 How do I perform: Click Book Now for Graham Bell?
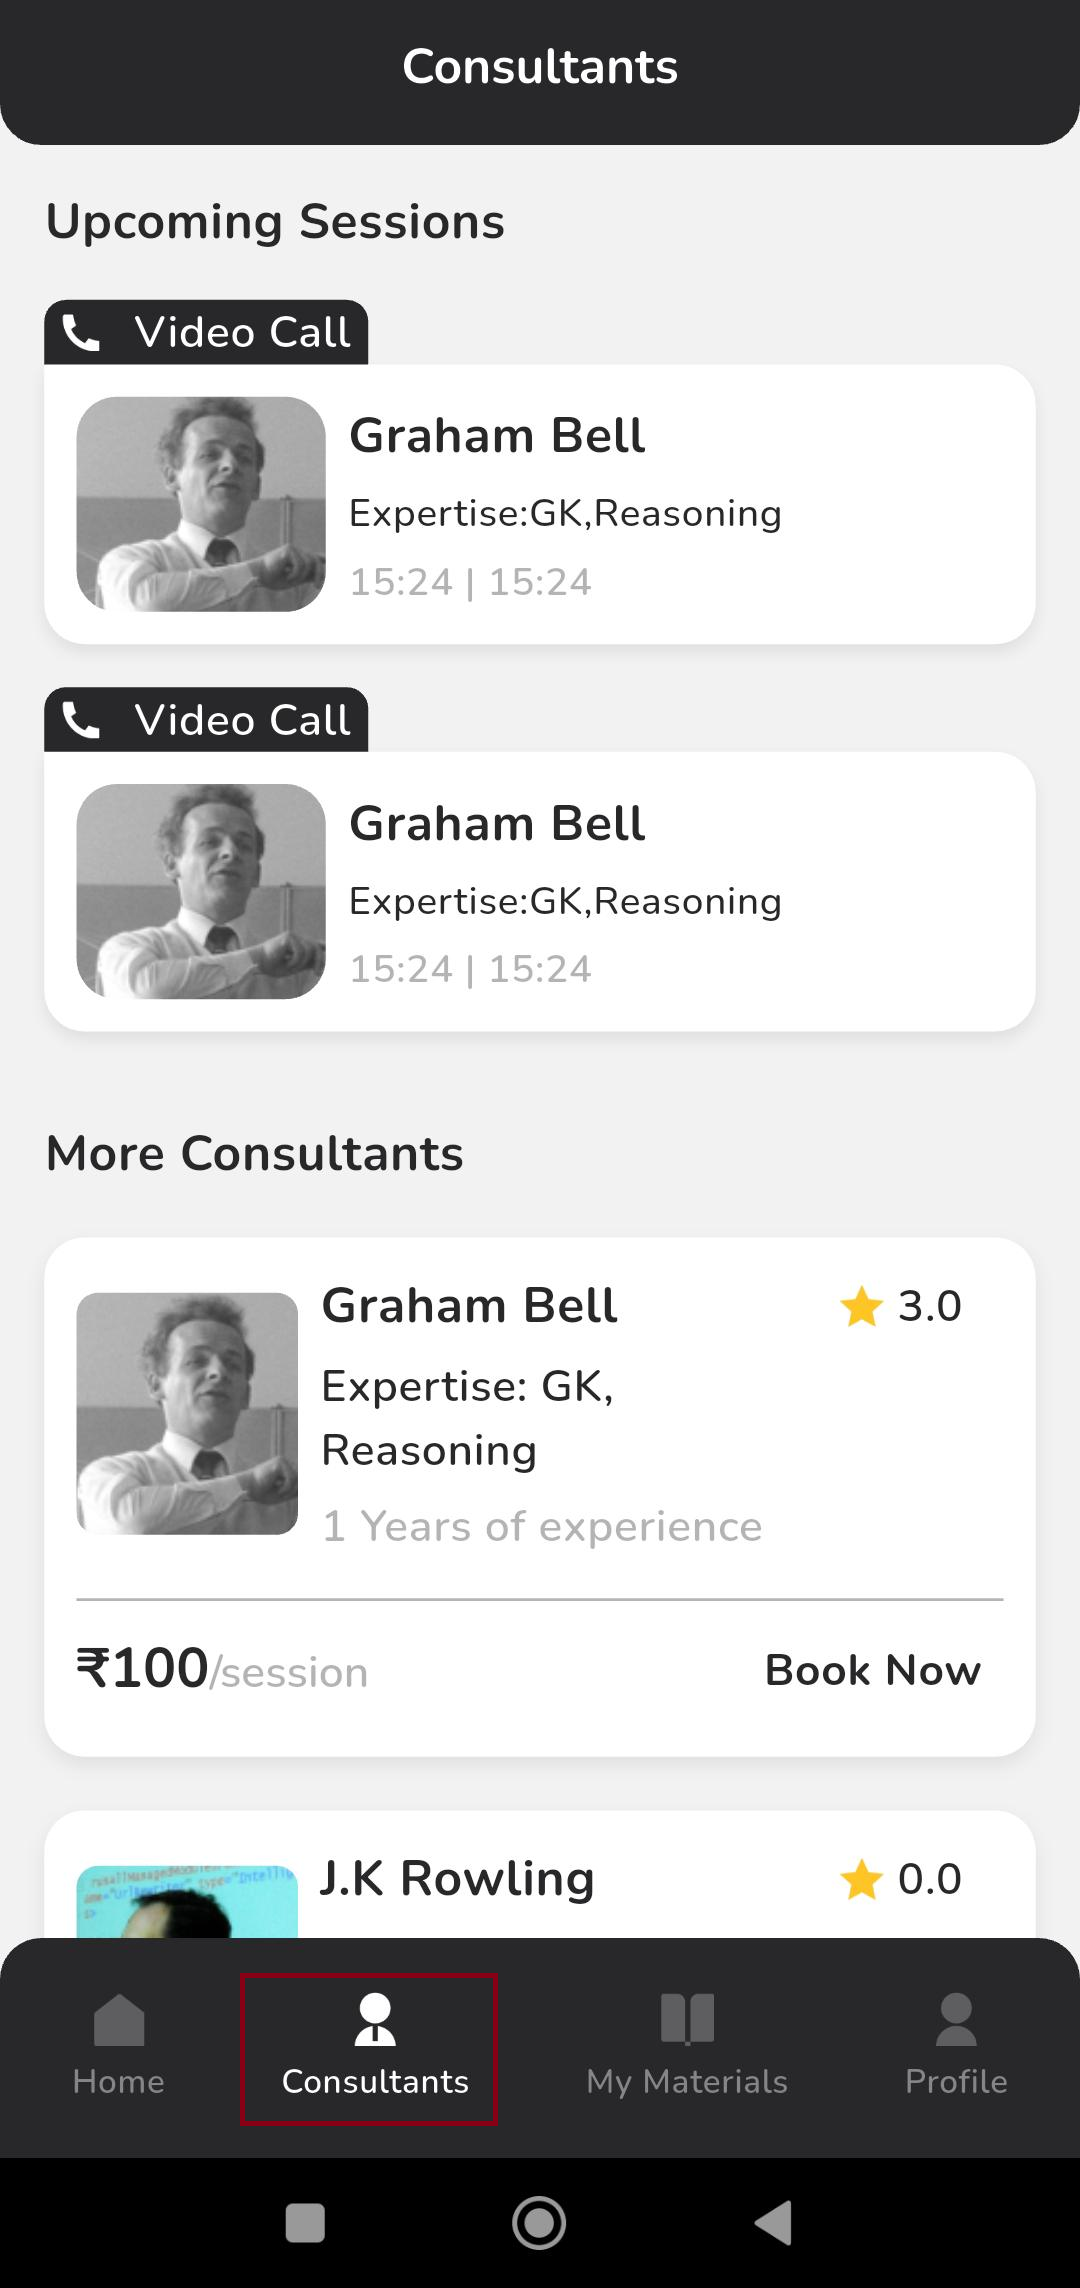(872, 1670)
